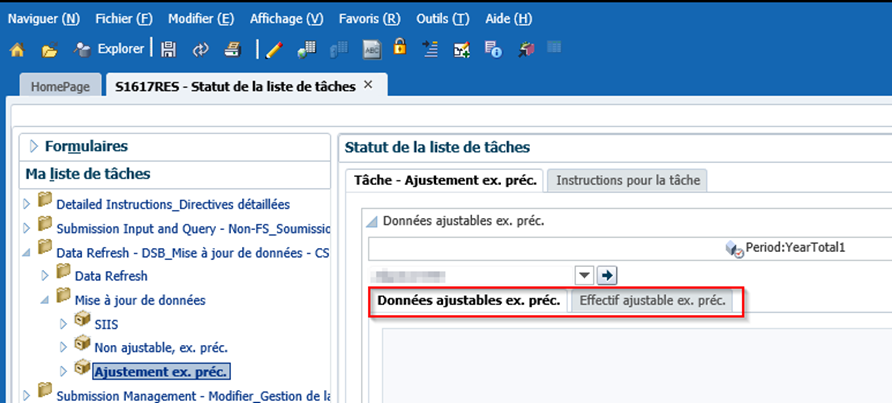Image resolution: width=892 pixels, height=403 pixels.
Task: Click the save diskette icon
Action: (x=169, y=49)
